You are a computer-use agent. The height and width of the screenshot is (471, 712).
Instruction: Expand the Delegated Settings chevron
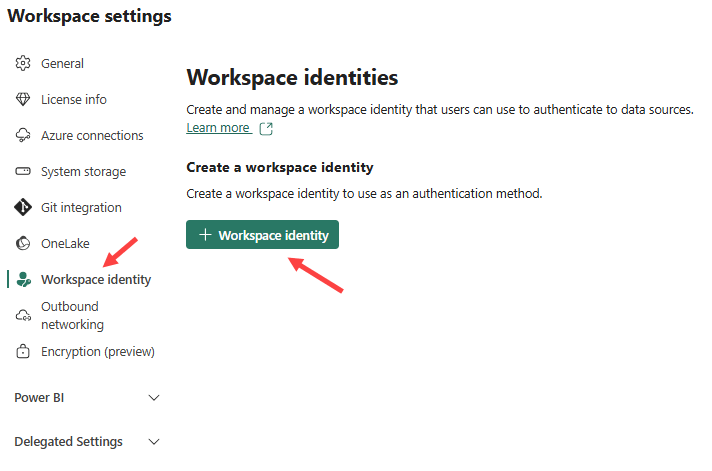click(154, 441)
